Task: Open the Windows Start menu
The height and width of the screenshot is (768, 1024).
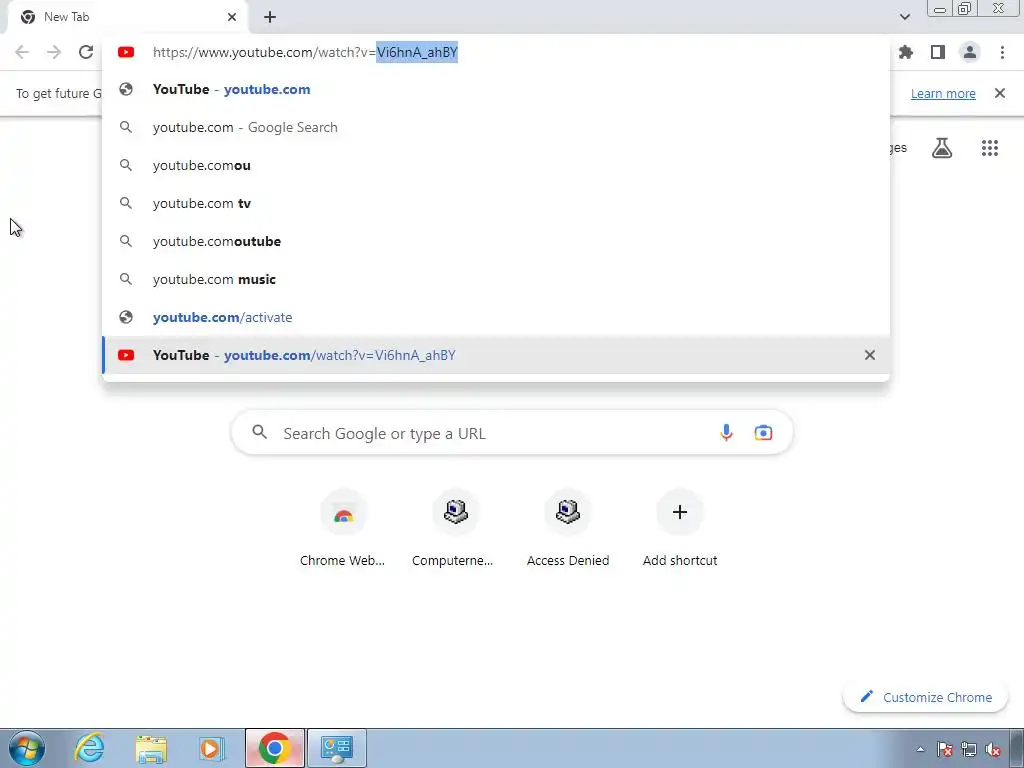Action: pyautogui.click(x=27, y=748)
